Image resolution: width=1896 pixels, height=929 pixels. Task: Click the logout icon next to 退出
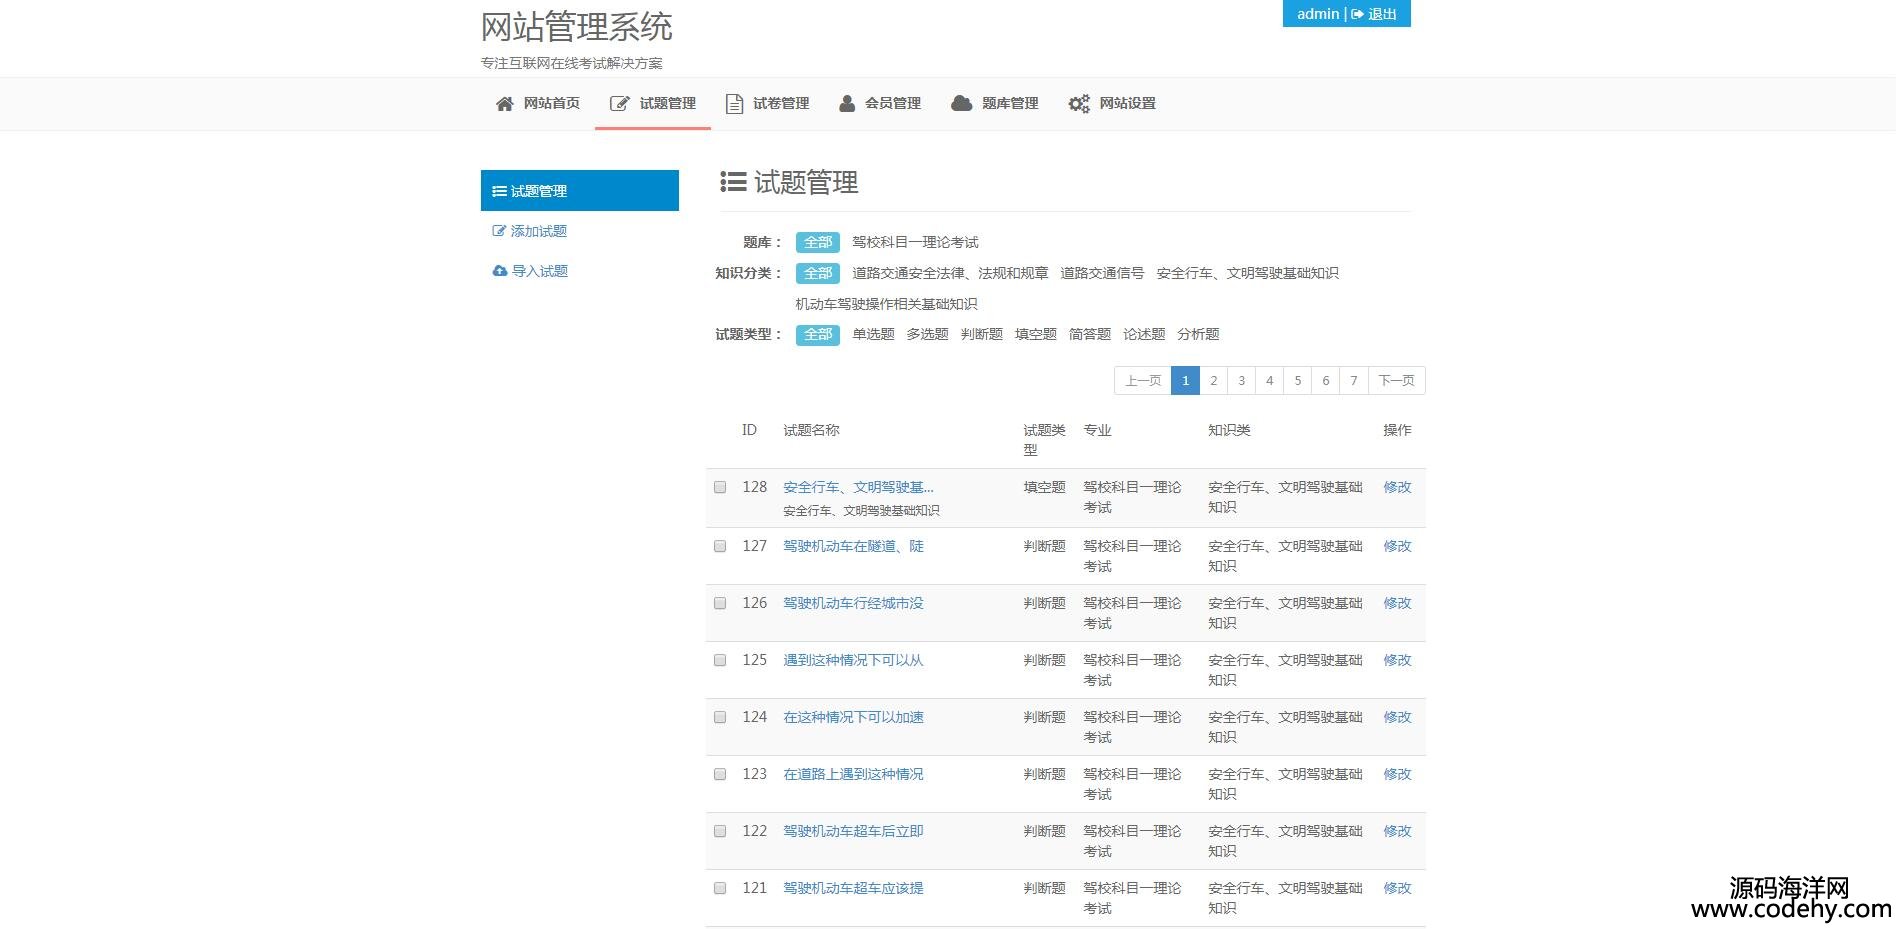point(1357,14)
